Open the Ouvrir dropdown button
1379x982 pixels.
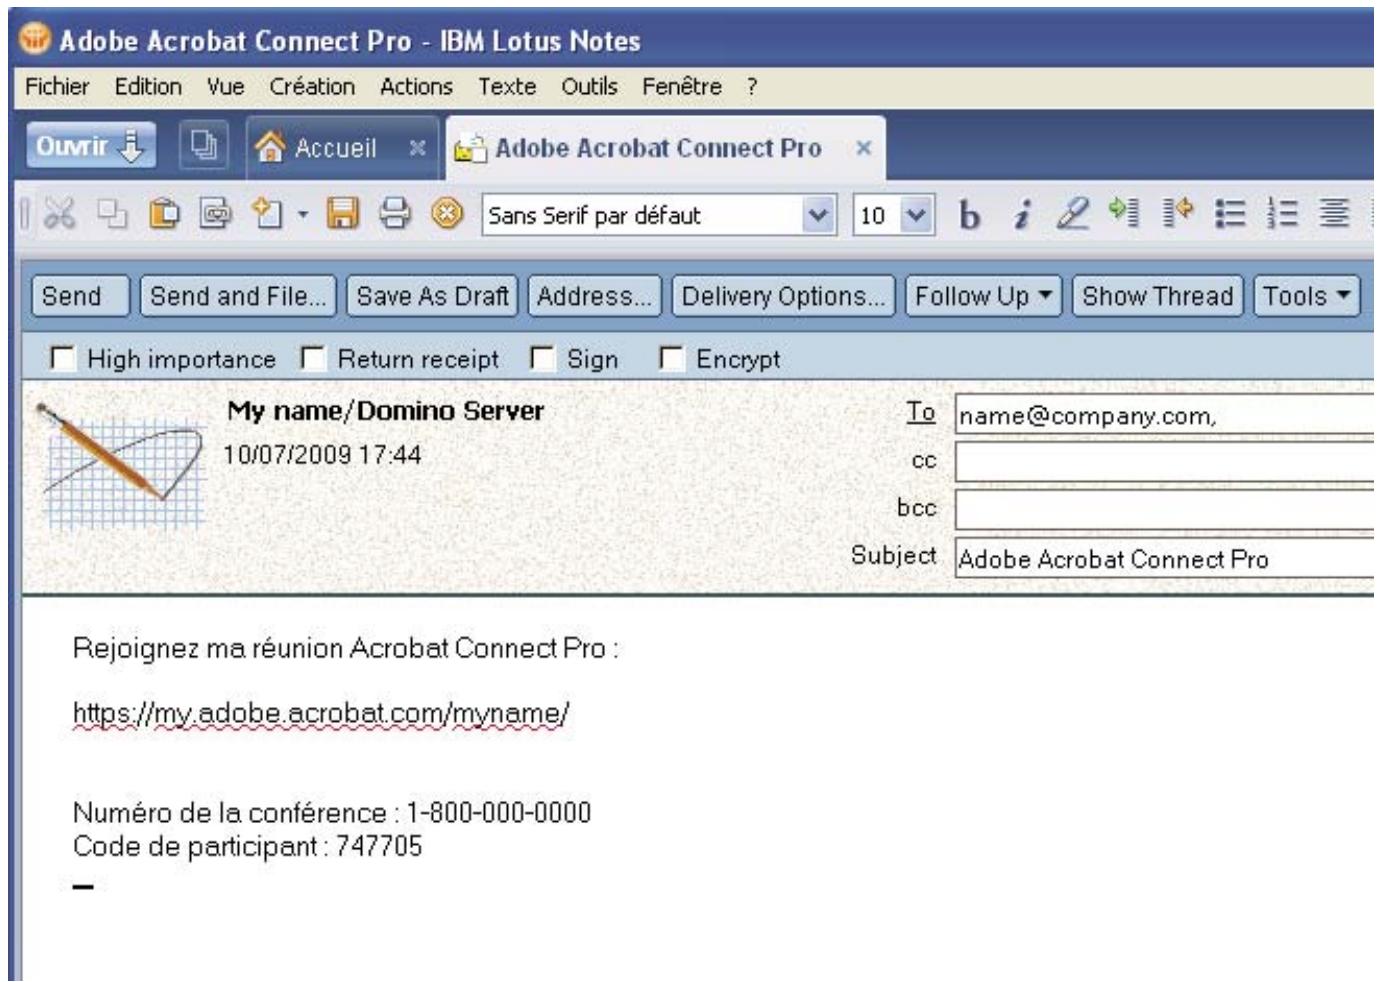(x=90, y=147)
